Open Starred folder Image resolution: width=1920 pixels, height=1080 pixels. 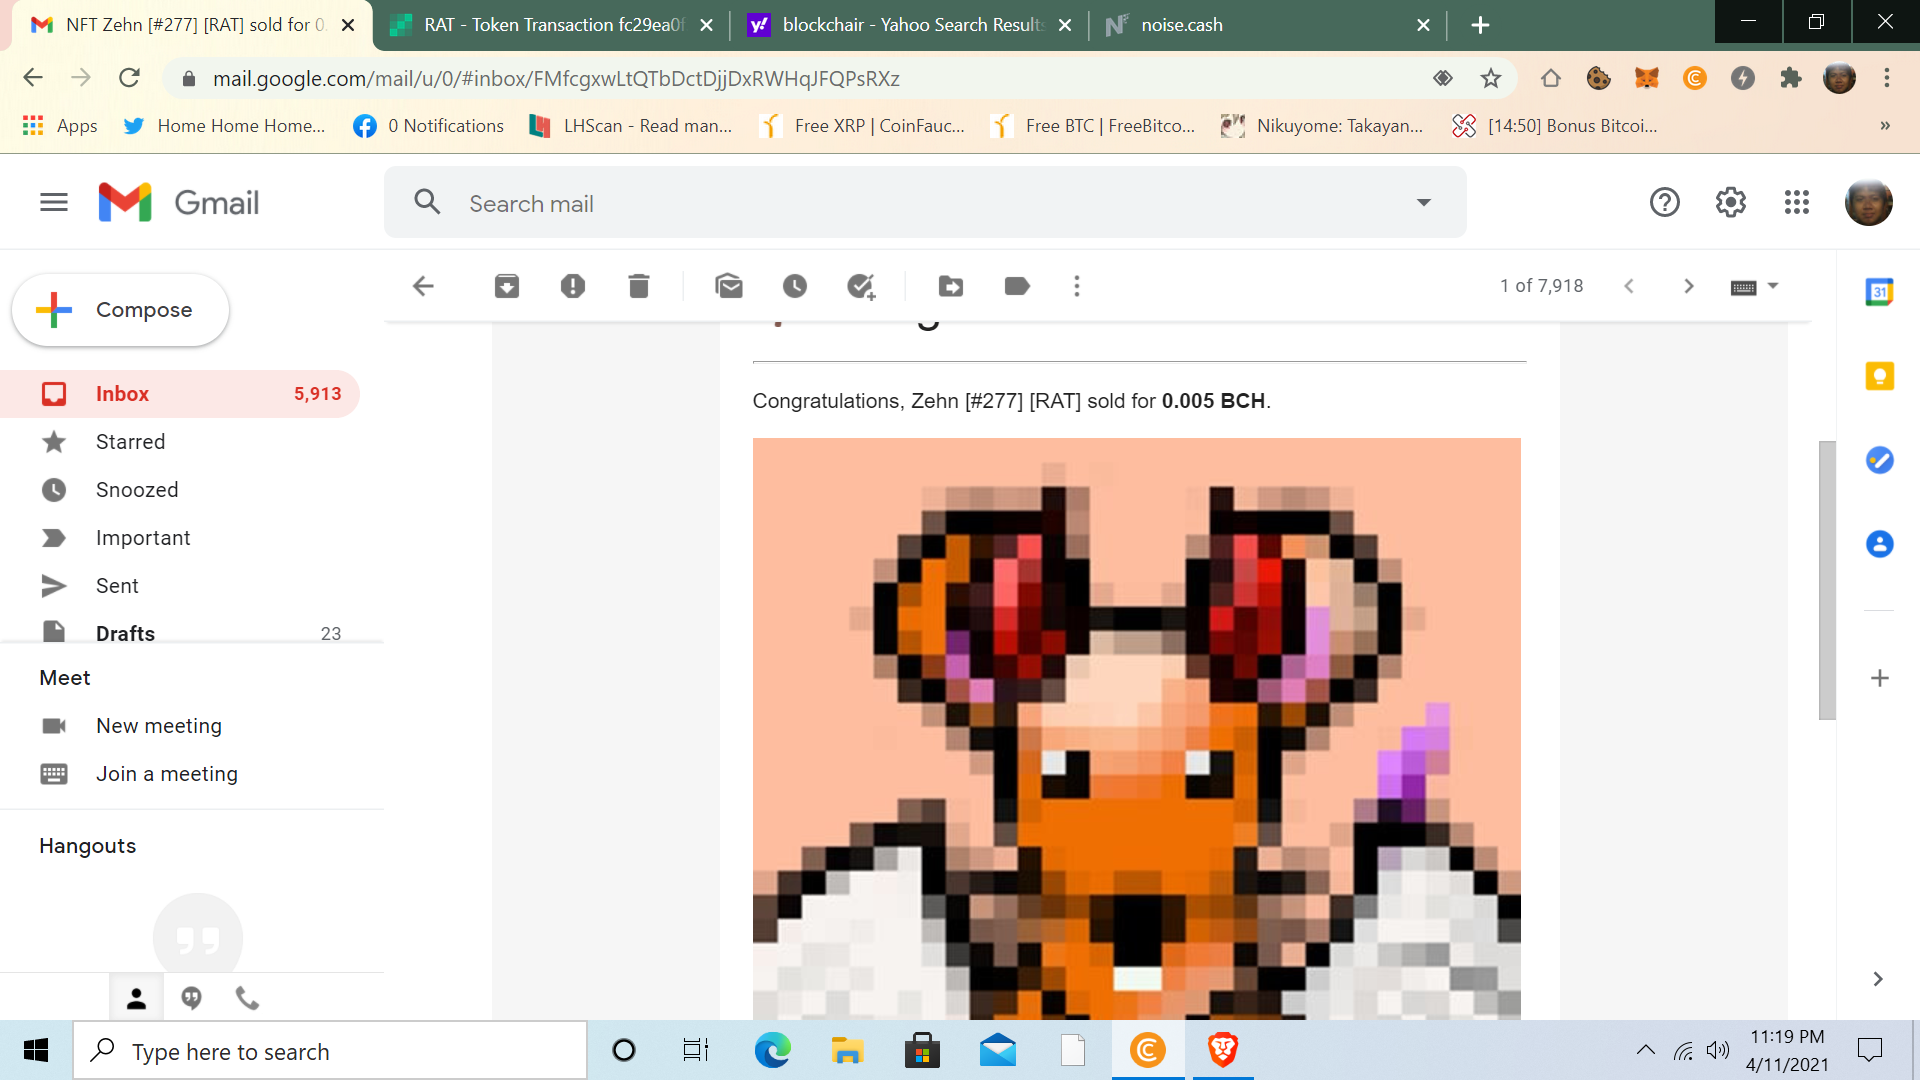pos(180,442)
